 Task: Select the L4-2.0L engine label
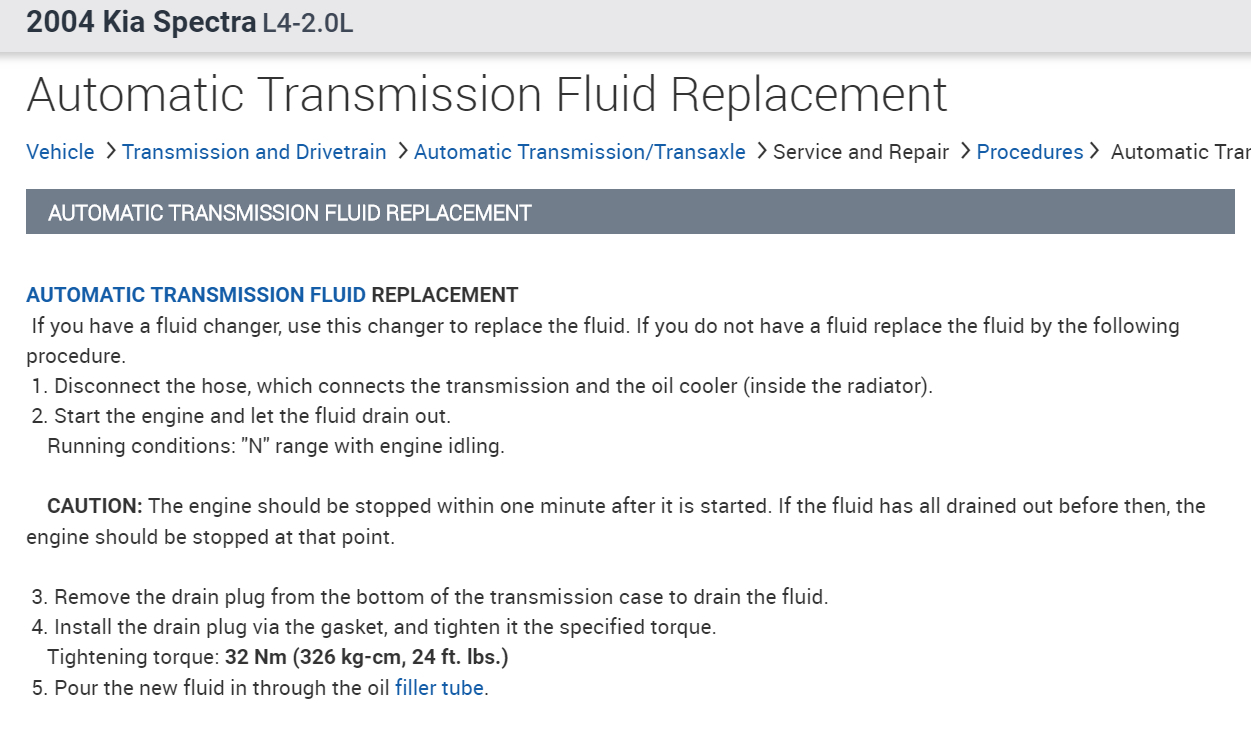coord(308,23)
